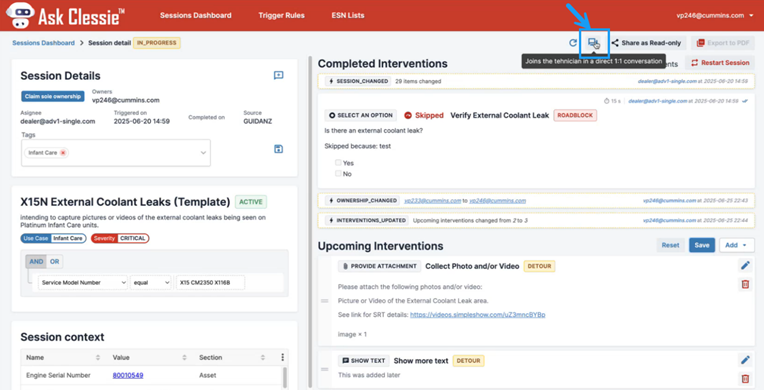
Task: Click the Reset button in Upcoming Interventions
Action: 670,245
